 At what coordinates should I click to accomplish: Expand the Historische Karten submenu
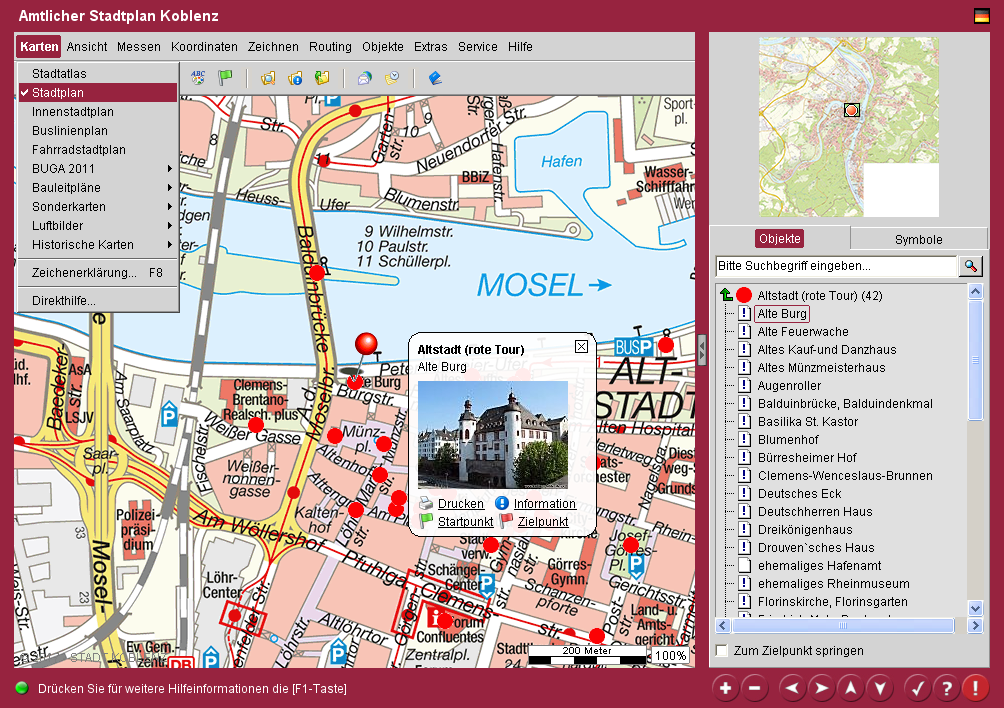coord(97,245)
